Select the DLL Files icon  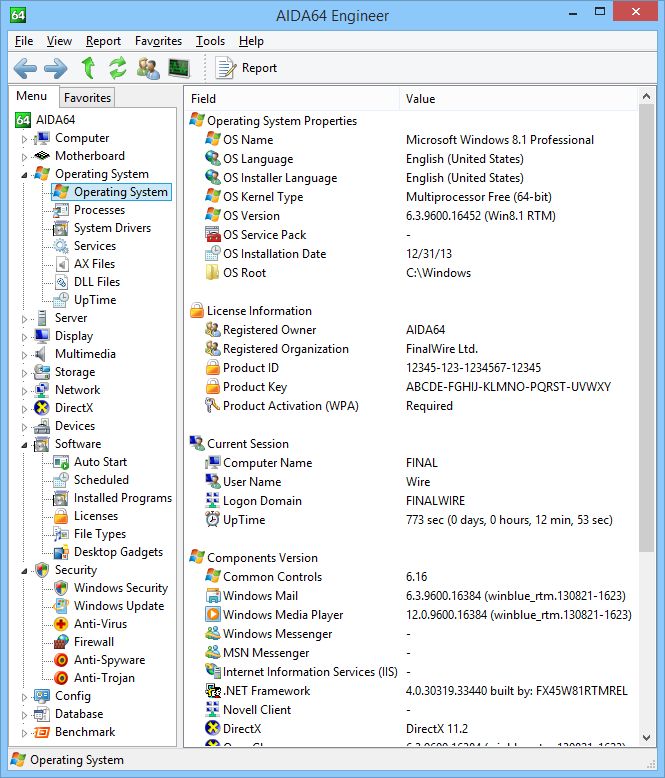pos(61,282)
